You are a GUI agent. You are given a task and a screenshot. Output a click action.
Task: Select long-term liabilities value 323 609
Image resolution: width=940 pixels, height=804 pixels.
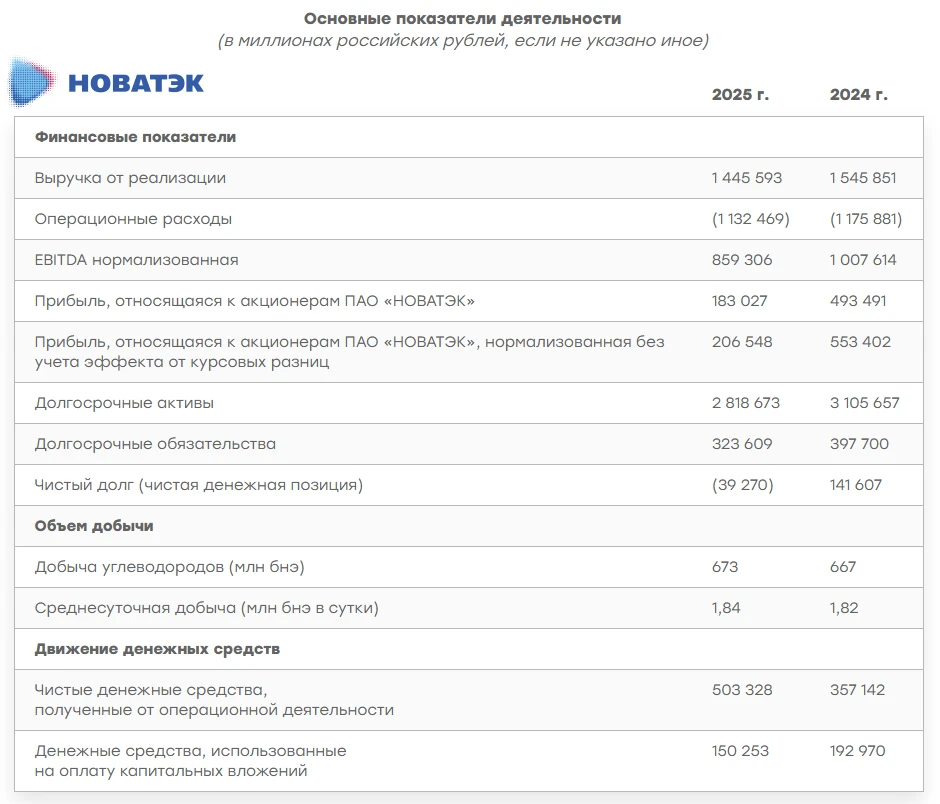[742, 444]
